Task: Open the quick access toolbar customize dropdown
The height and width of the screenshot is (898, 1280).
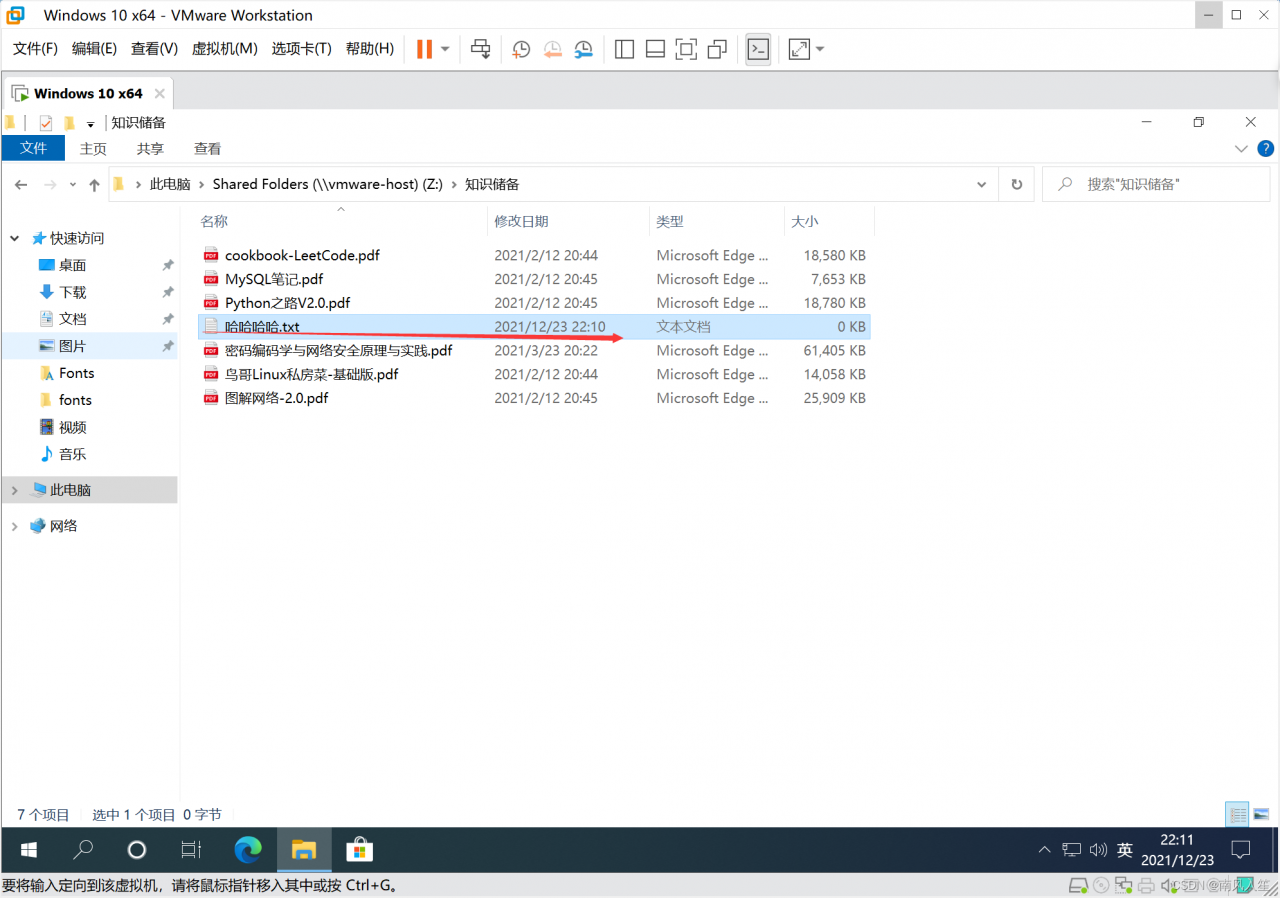Action: pos(90,124)
